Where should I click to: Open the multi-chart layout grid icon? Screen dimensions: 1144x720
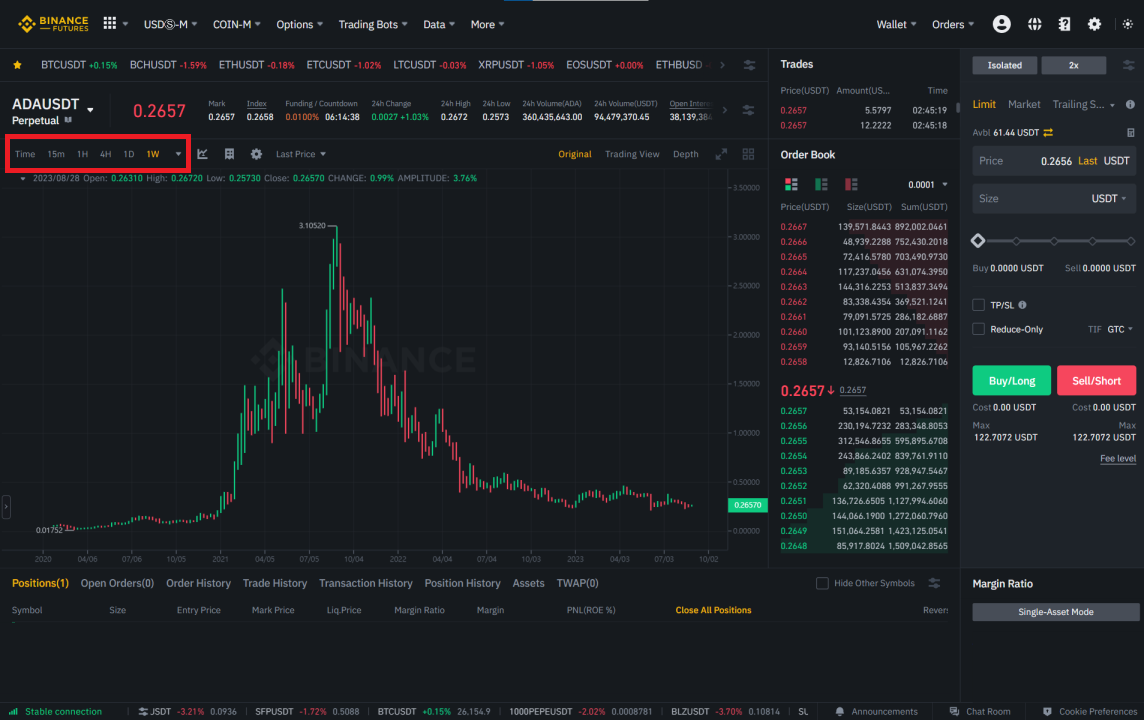[749, 154]
